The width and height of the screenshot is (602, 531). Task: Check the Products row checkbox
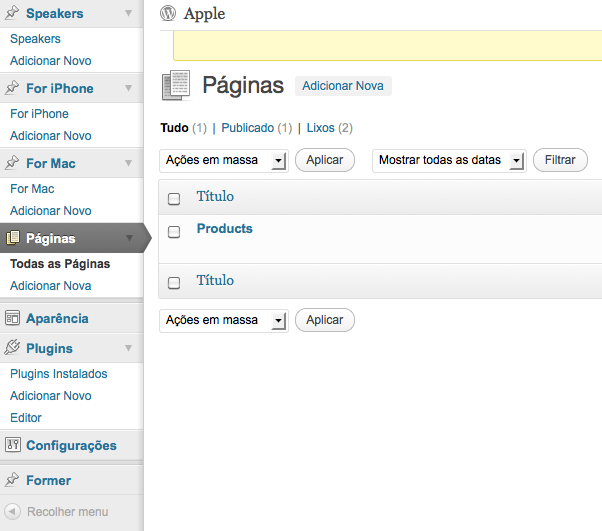pyautogui.click(x=174, y=232)
